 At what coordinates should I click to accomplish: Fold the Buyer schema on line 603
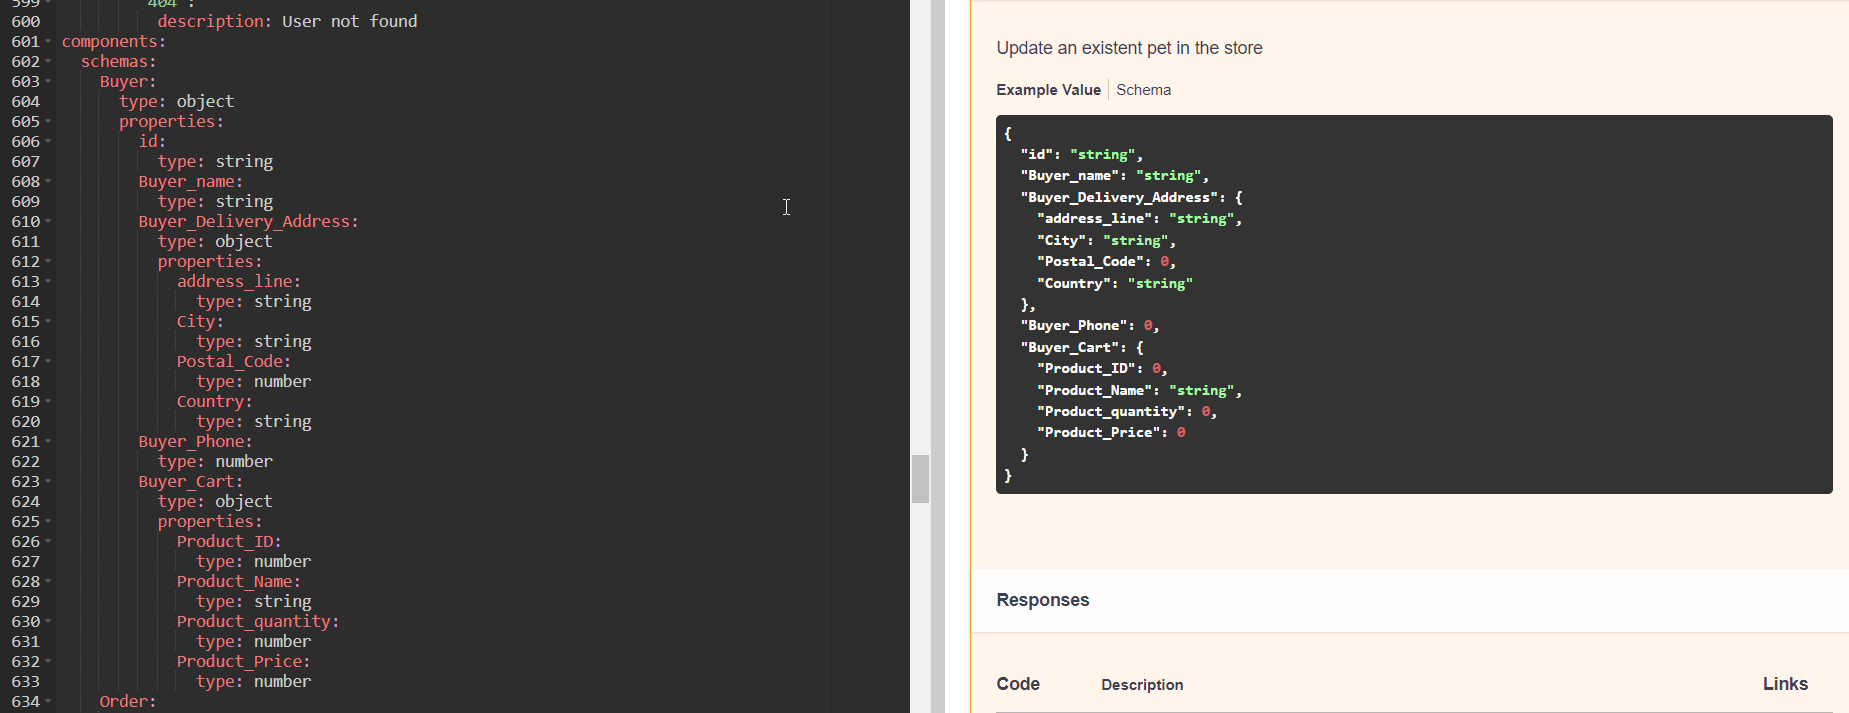click(x=48, y=82)
